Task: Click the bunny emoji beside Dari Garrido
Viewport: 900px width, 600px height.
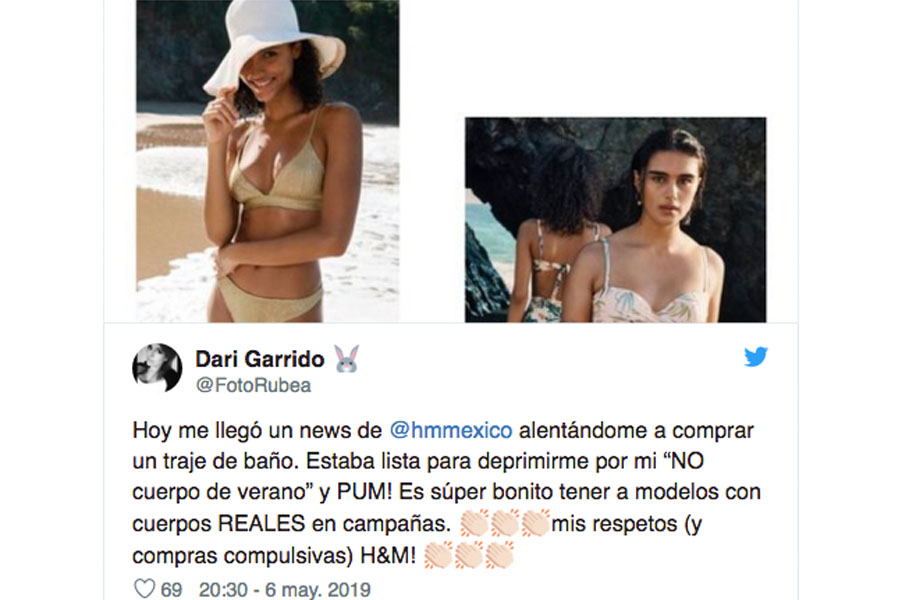Action: pyautogui.click(x=347, y=359)
